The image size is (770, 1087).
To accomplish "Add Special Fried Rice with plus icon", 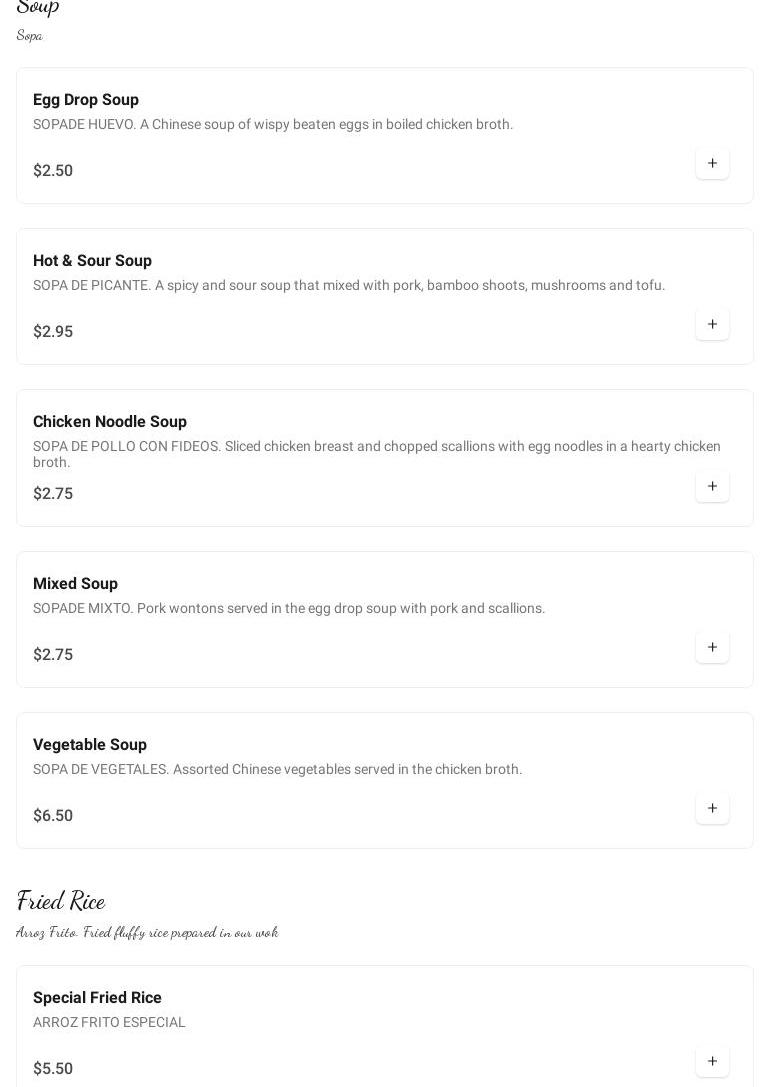I will pyautogui.click(x=712, y=1062).
